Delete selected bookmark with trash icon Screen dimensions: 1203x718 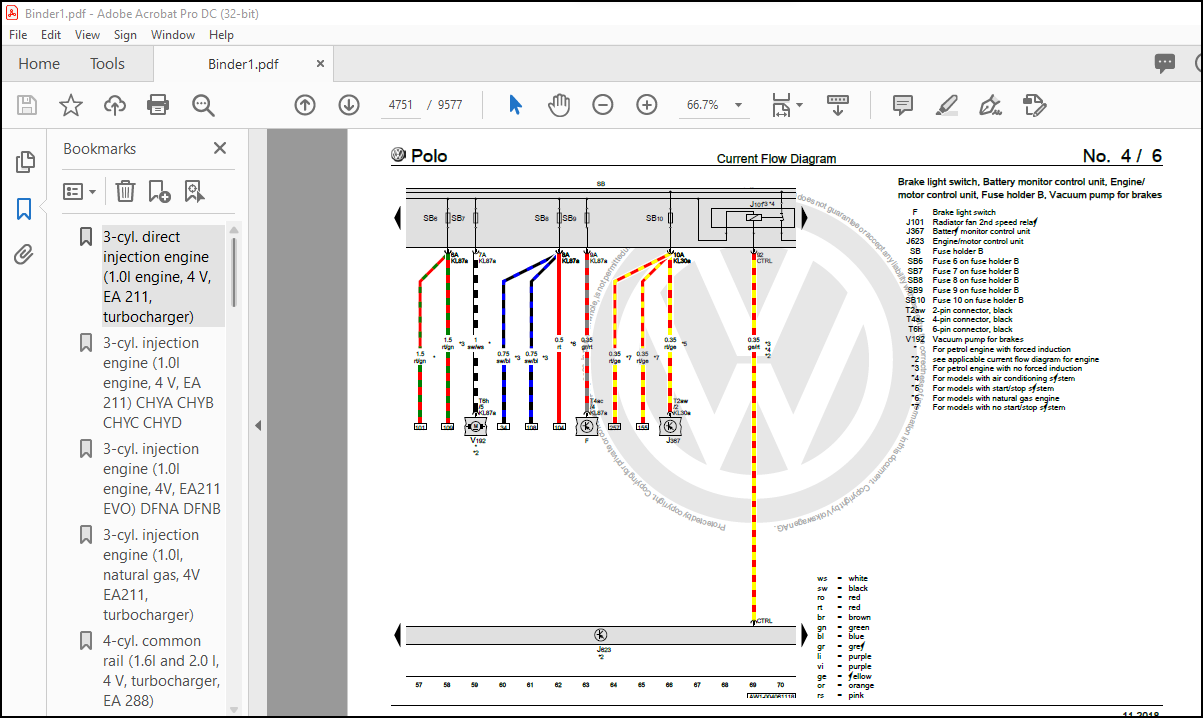point(125,191)
